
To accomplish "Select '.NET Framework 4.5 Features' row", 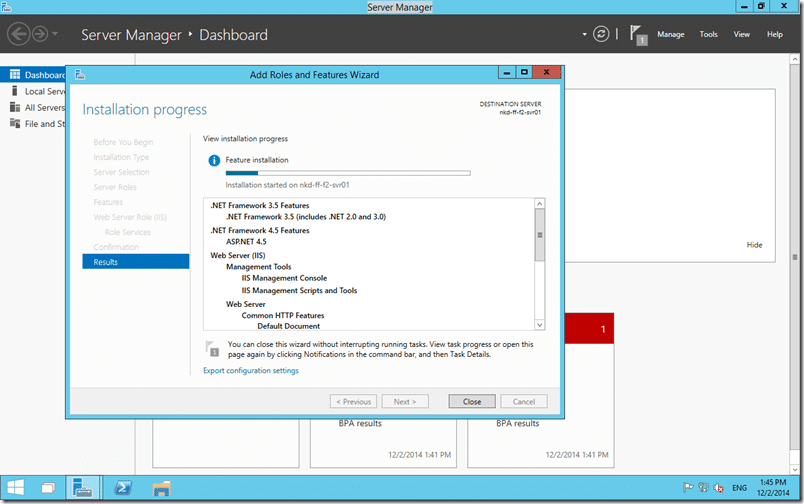I will click(259, 230).
